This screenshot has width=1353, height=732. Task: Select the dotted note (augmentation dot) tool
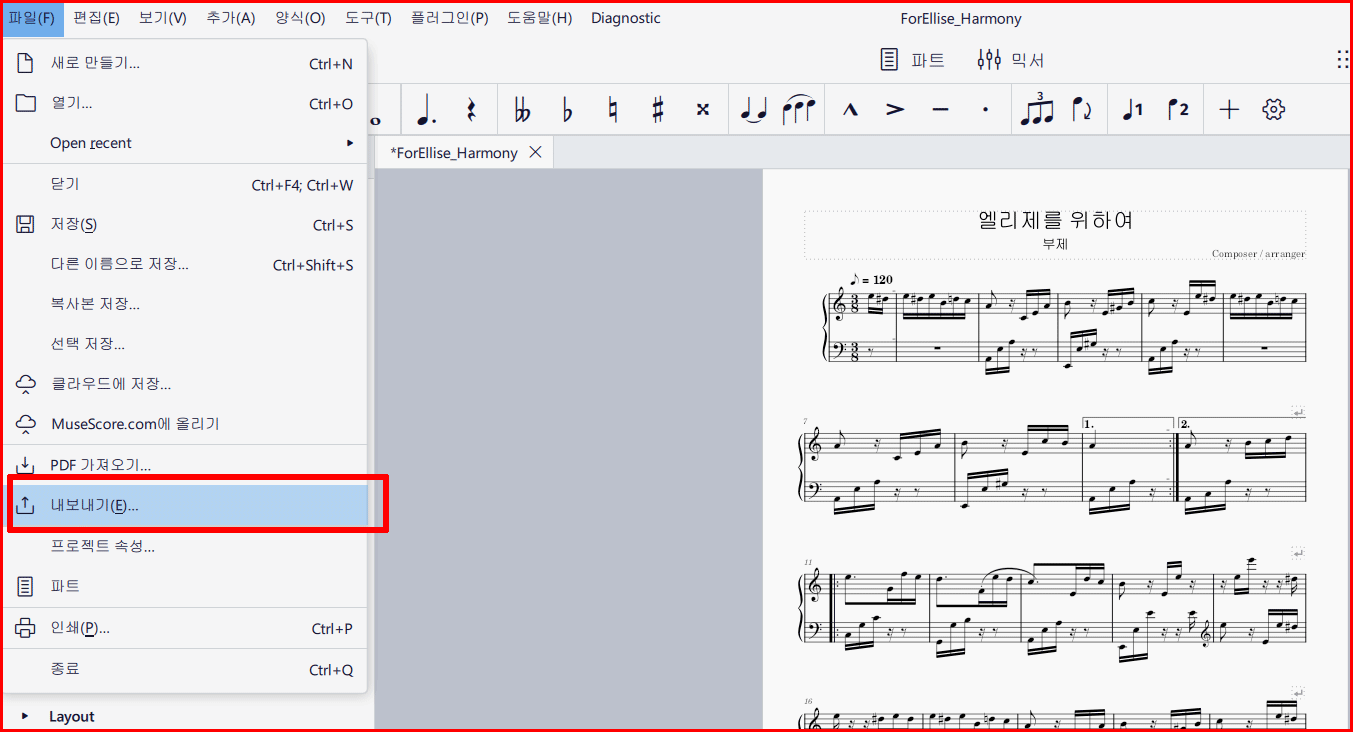coord(427,109)
